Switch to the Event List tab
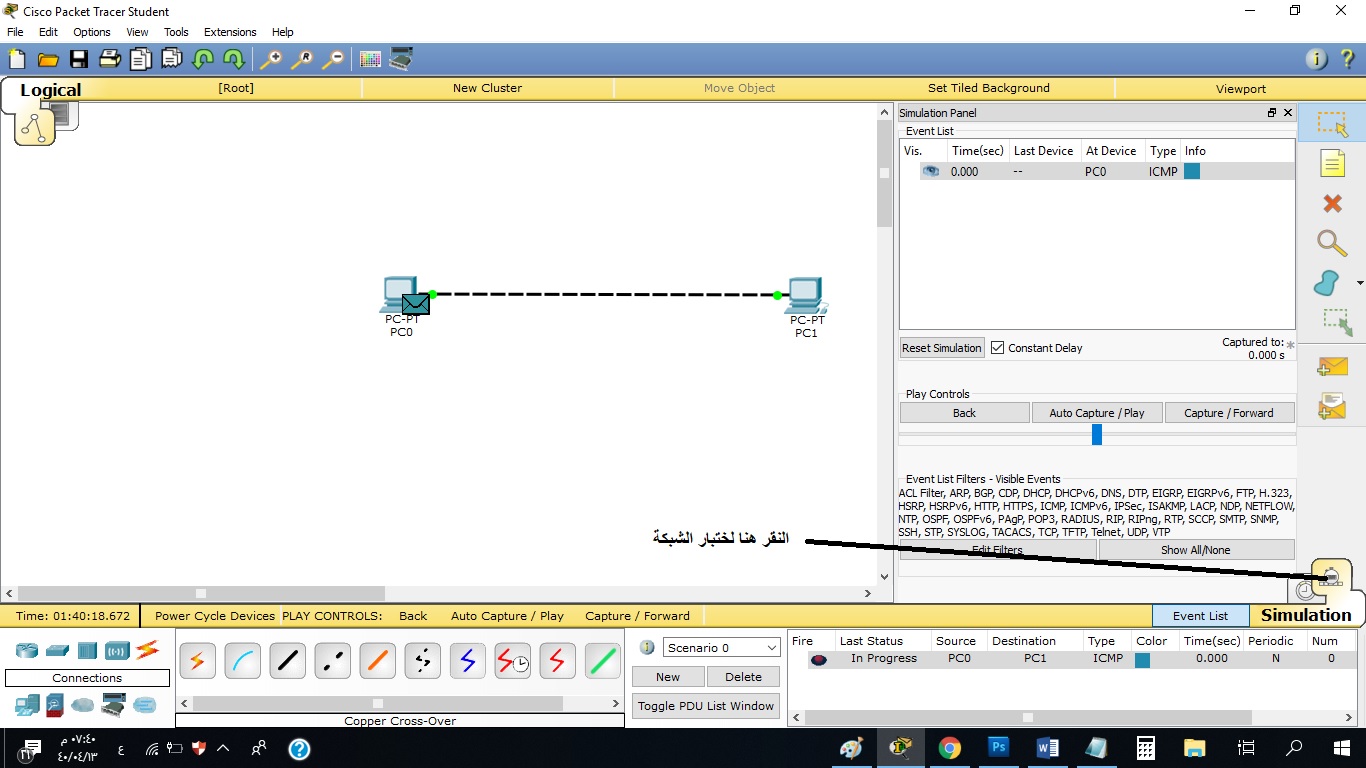This screenshot has width=1366, height=768. [1200, 615]
